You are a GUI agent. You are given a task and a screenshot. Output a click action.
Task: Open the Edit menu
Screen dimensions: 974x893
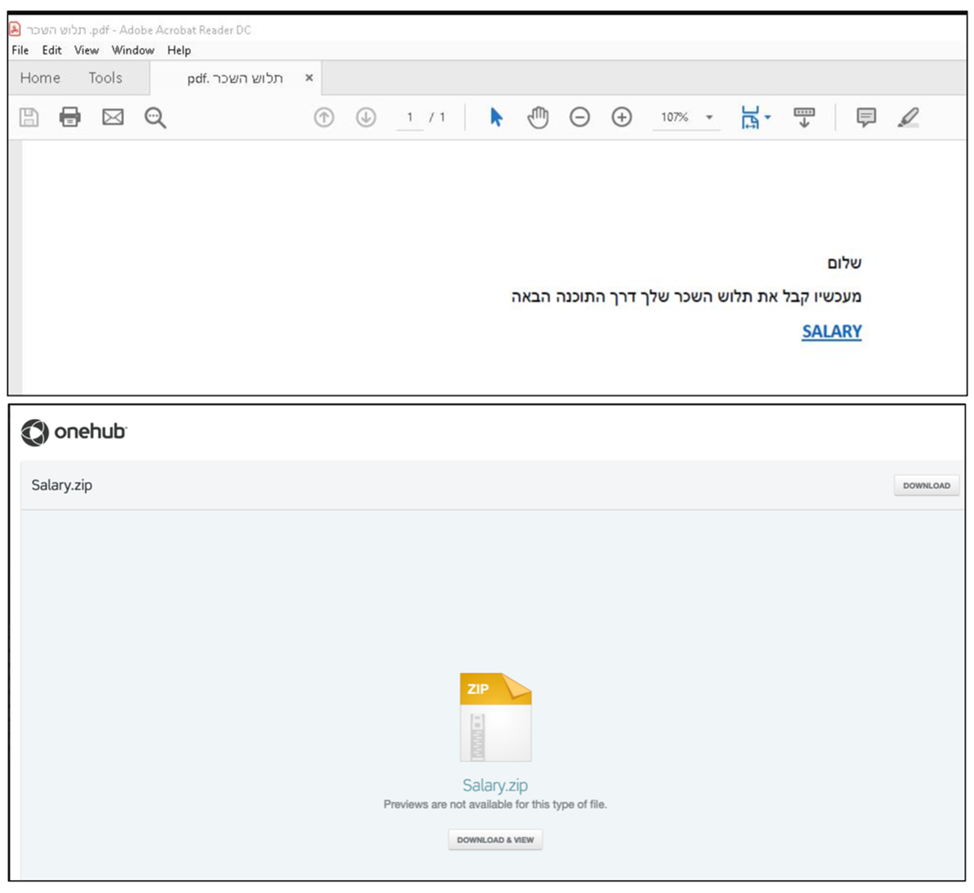point(52,50)
